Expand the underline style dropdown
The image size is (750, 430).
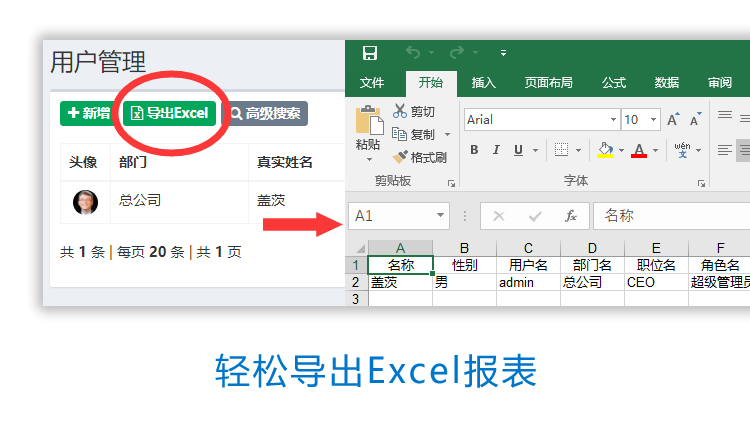535,150
